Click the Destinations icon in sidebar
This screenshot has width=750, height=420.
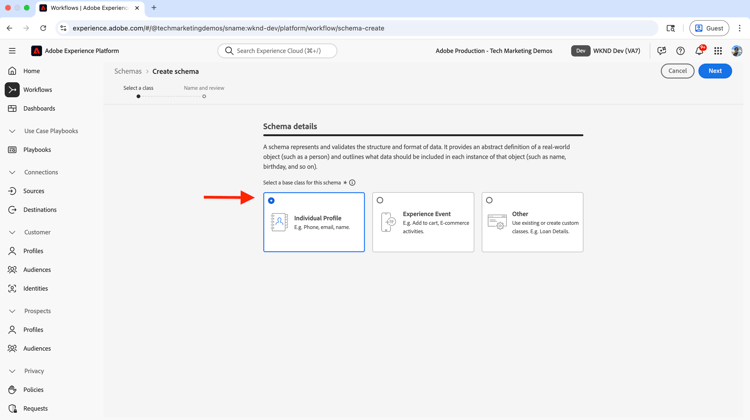pyautogui.click(x=12, y=210)
